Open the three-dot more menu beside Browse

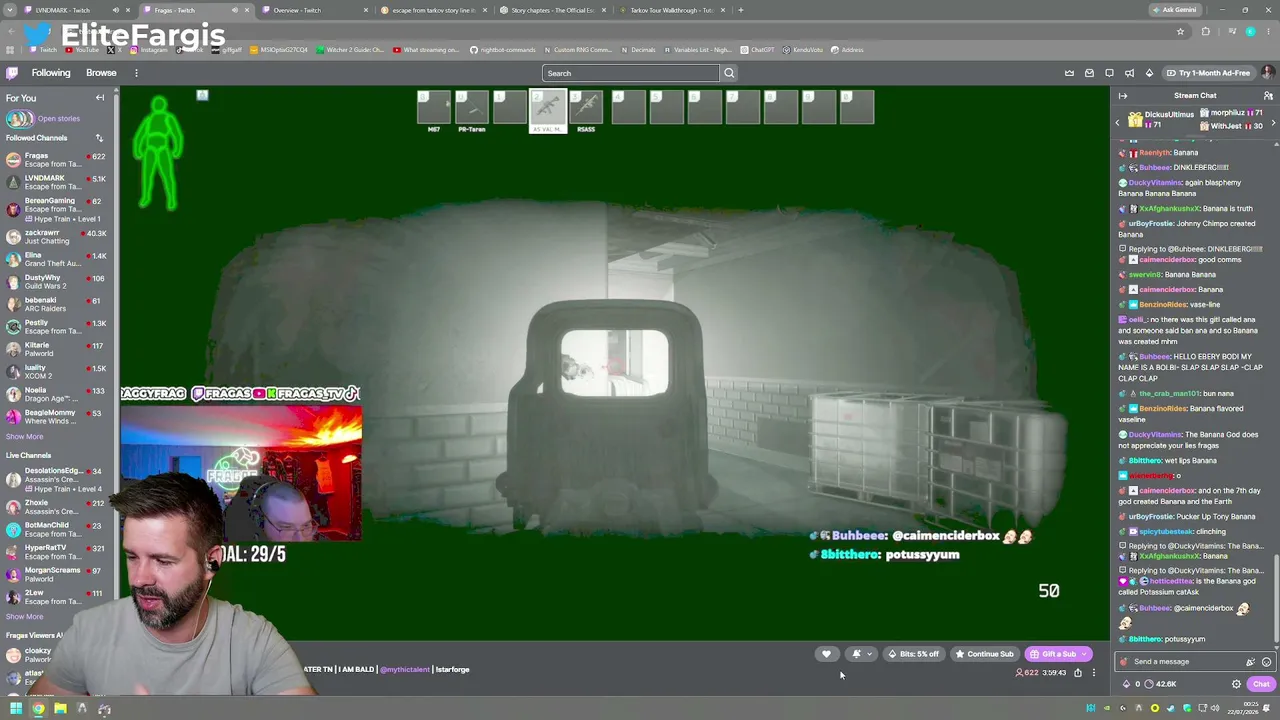tap(136, 73)
